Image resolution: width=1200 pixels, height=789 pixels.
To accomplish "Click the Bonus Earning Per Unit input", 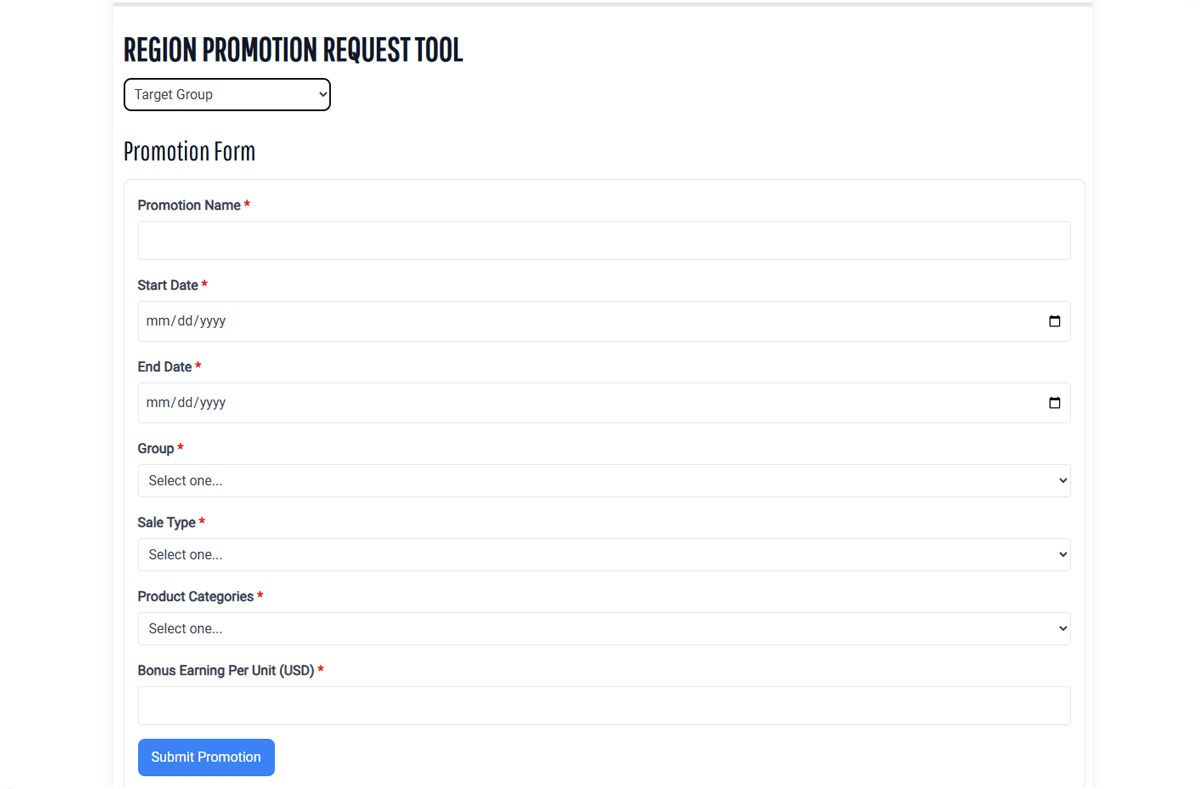I will pos(603,705).
